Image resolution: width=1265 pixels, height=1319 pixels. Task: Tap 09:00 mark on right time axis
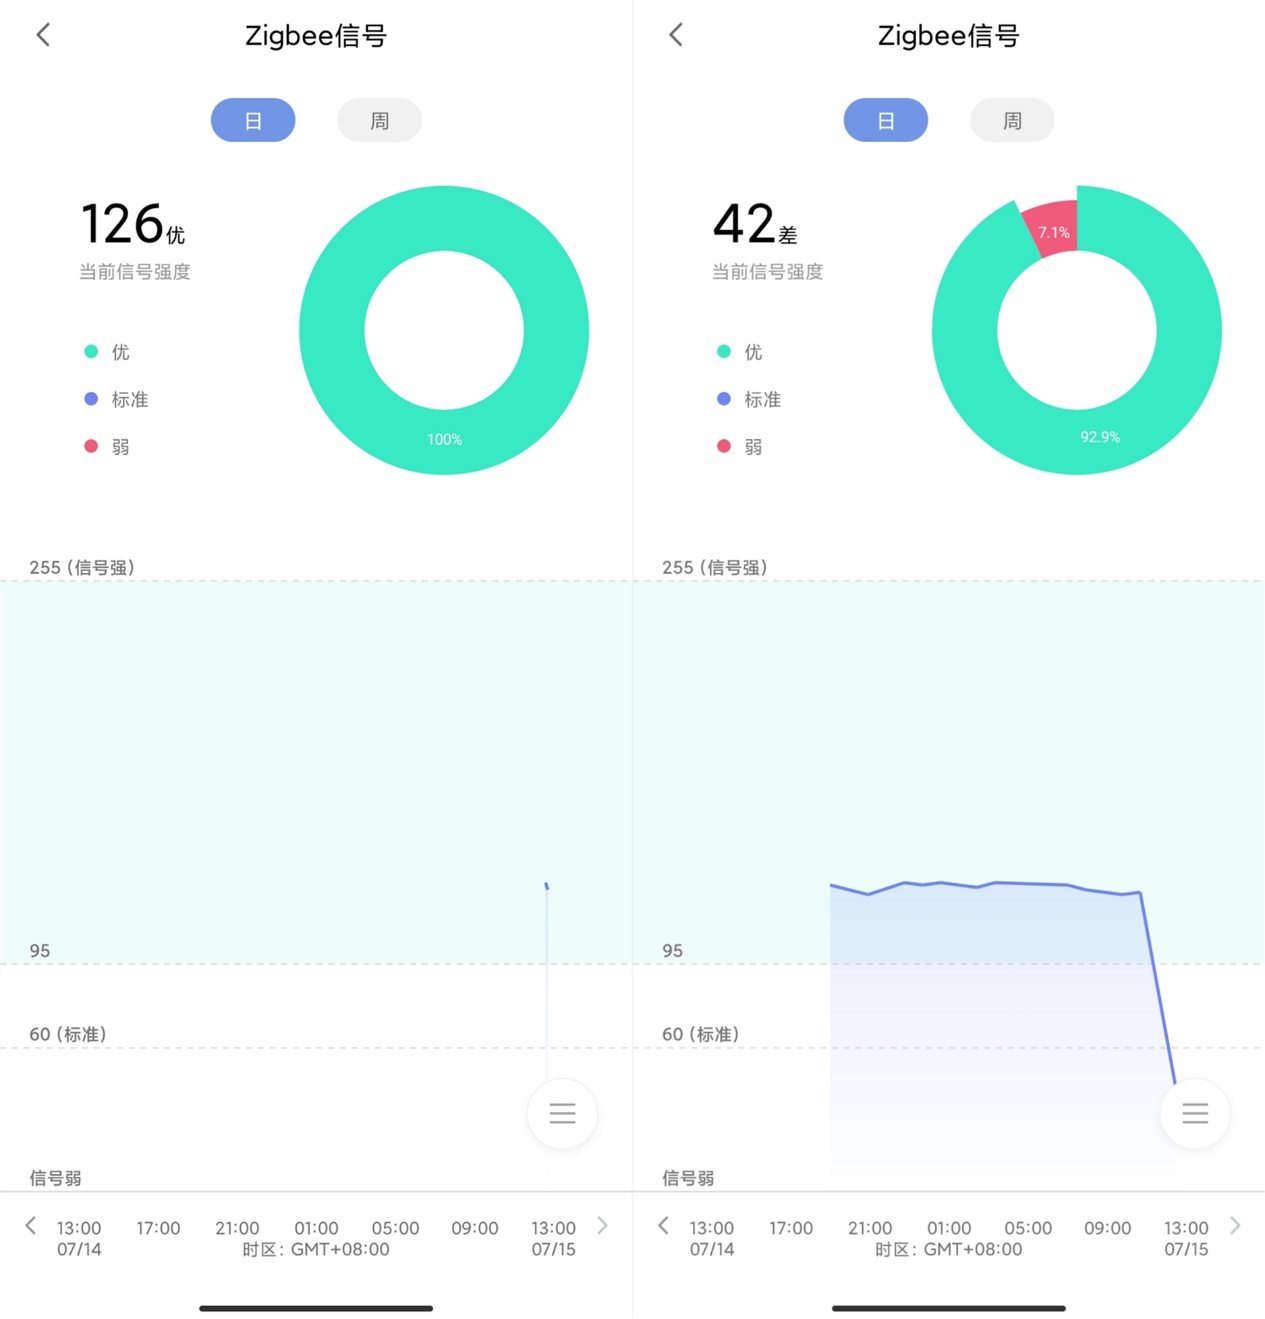1108,1228
